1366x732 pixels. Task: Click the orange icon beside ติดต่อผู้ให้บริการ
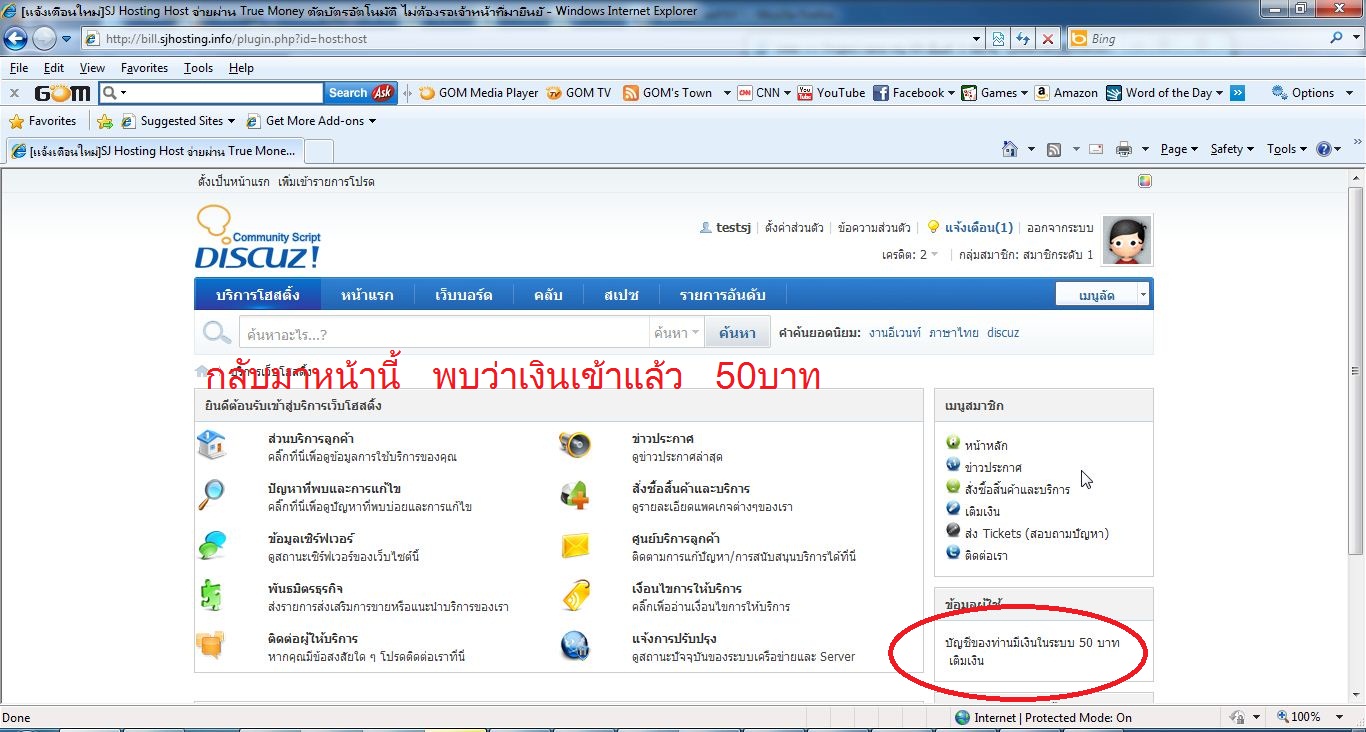[212, 645]
